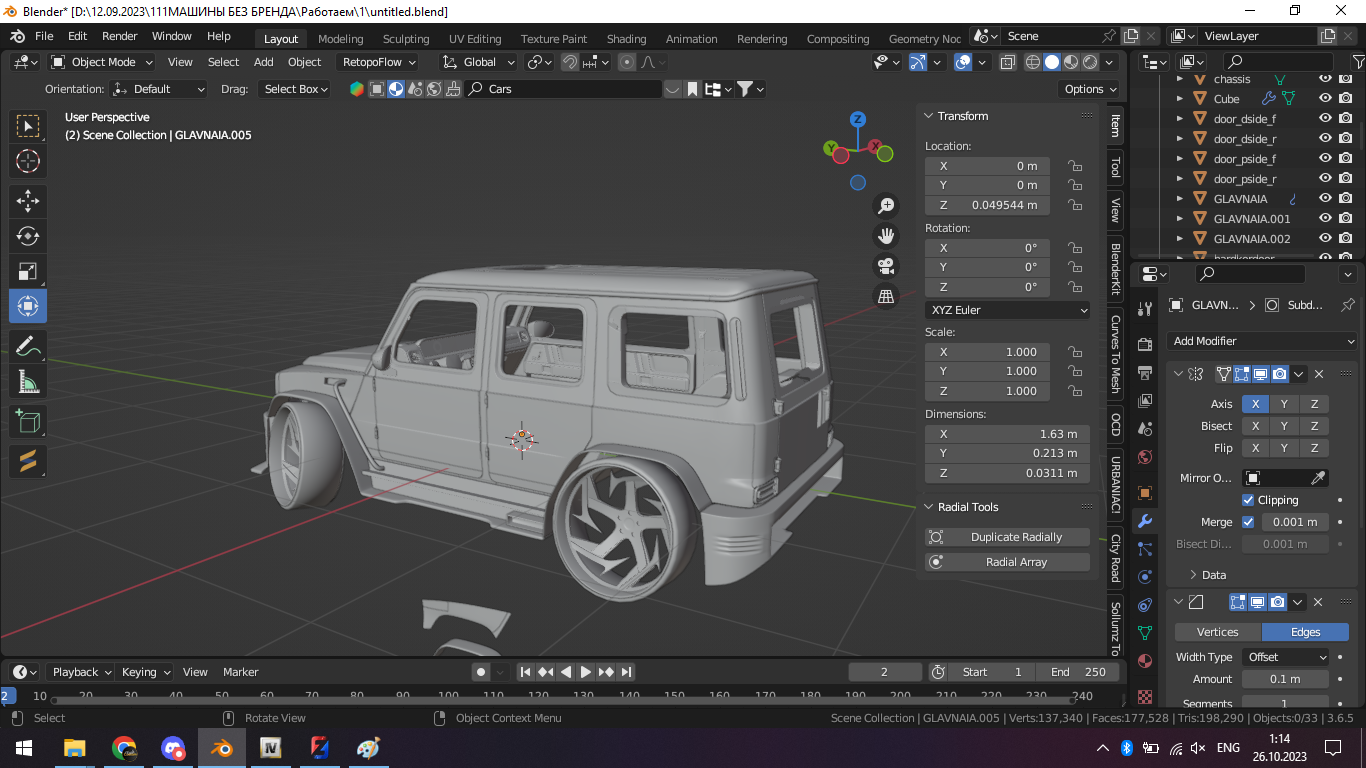Select the Add Cube tool
The image size is (1366, 768).
tap(28, 421)
